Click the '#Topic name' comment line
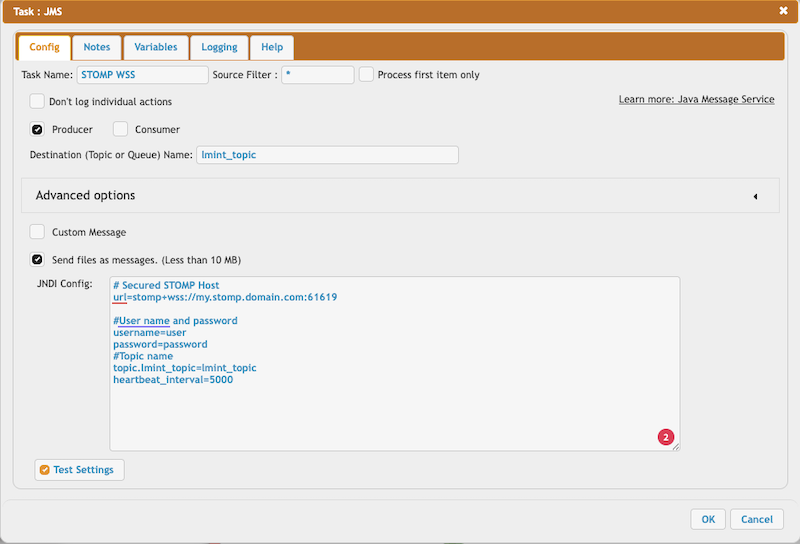800x544 pixels. 143,356
